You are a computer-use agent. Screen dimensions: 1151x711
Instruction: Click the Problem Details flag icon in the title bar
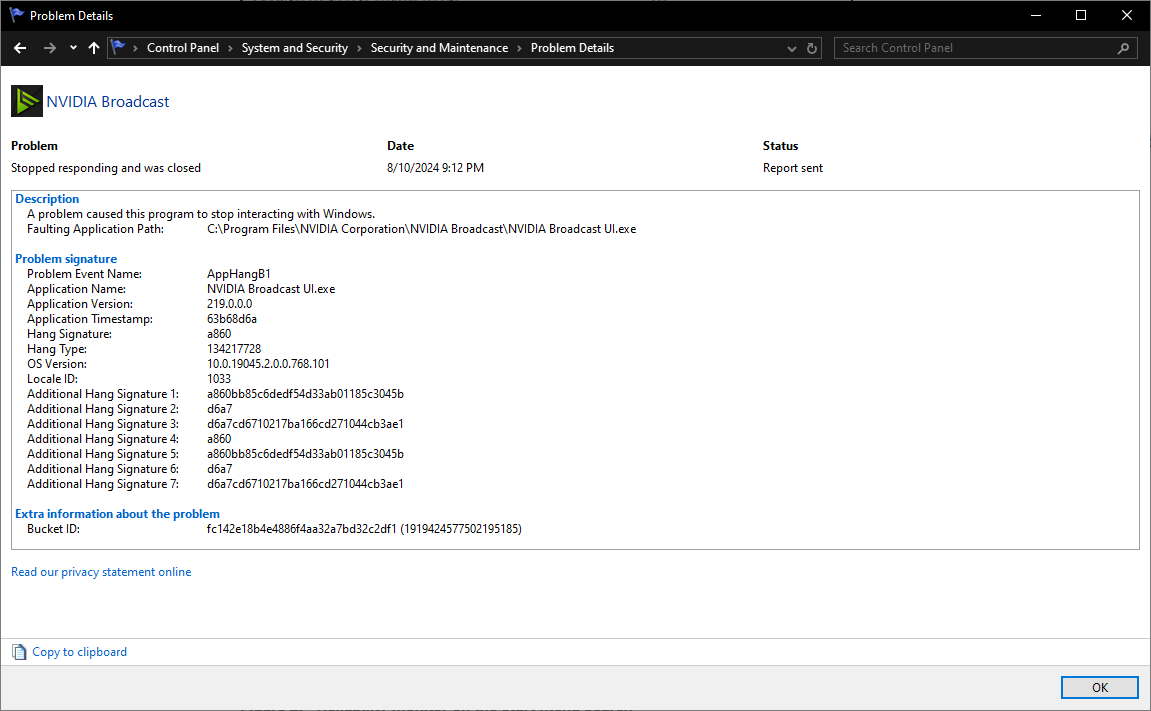coord(16,15)
